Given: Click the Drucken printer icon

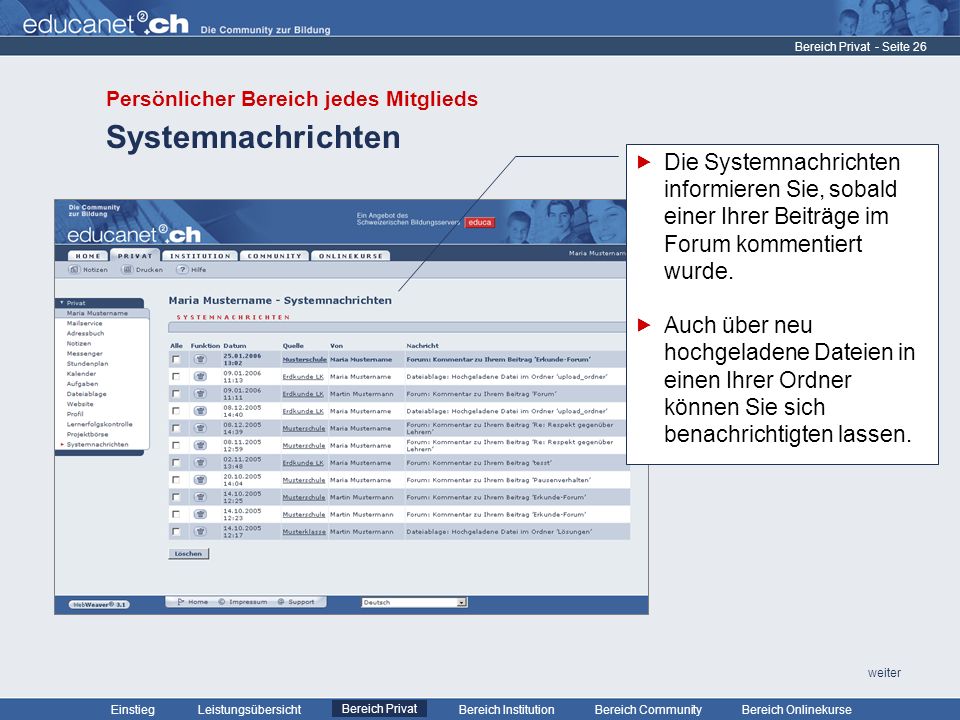Looking at the screenshot, I should (x=127, y=269).
